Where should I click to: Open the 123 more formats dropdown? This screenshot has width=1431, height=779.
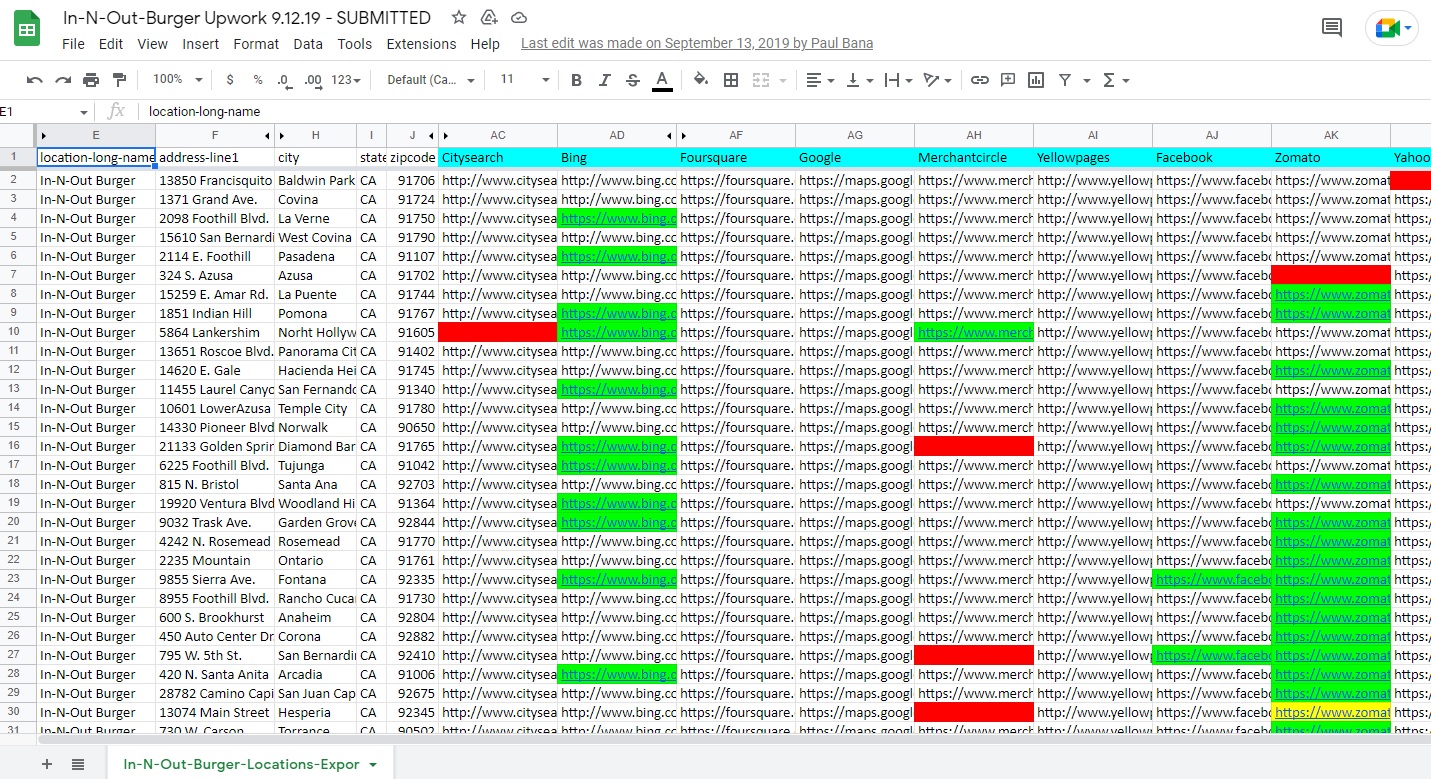345,80
